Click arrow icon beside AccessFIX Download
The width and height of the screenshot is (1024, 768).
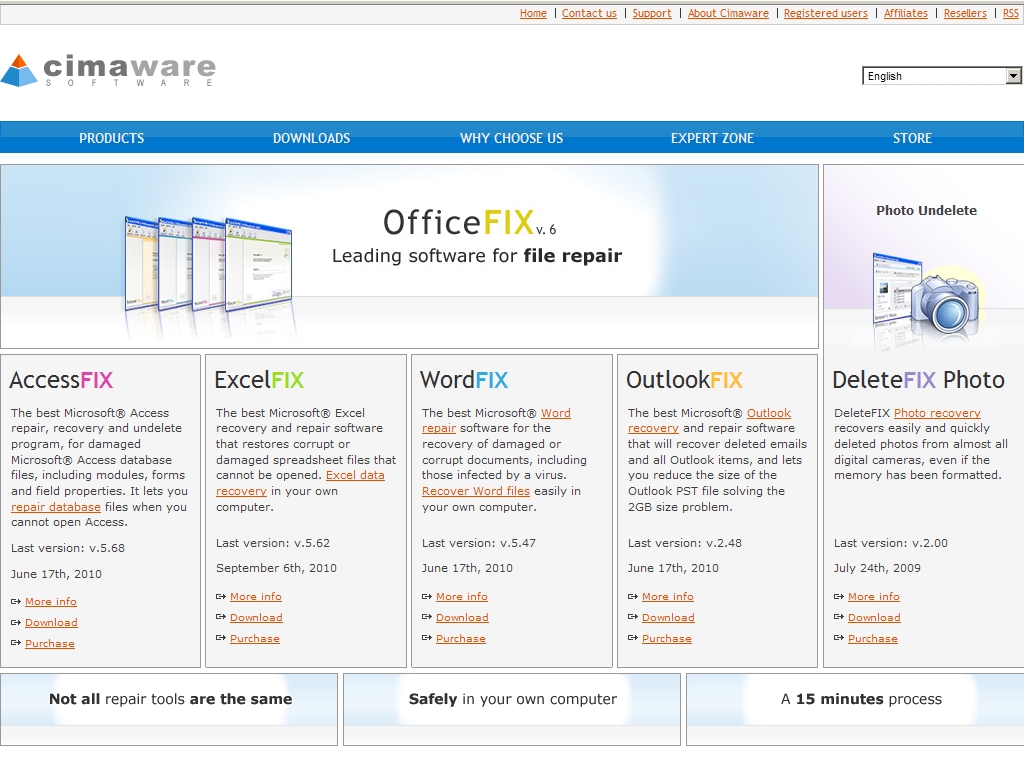click(x=16, y=622)
